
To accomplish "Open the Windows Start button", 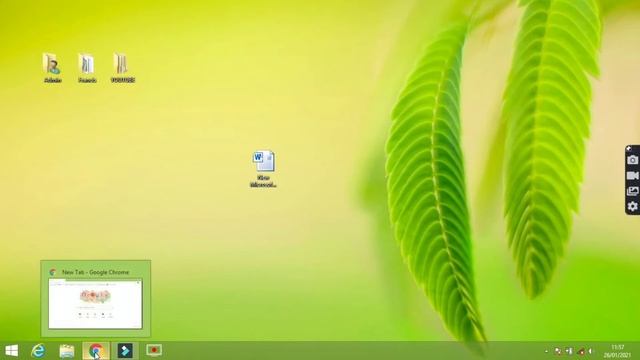I will click(11, 351).
